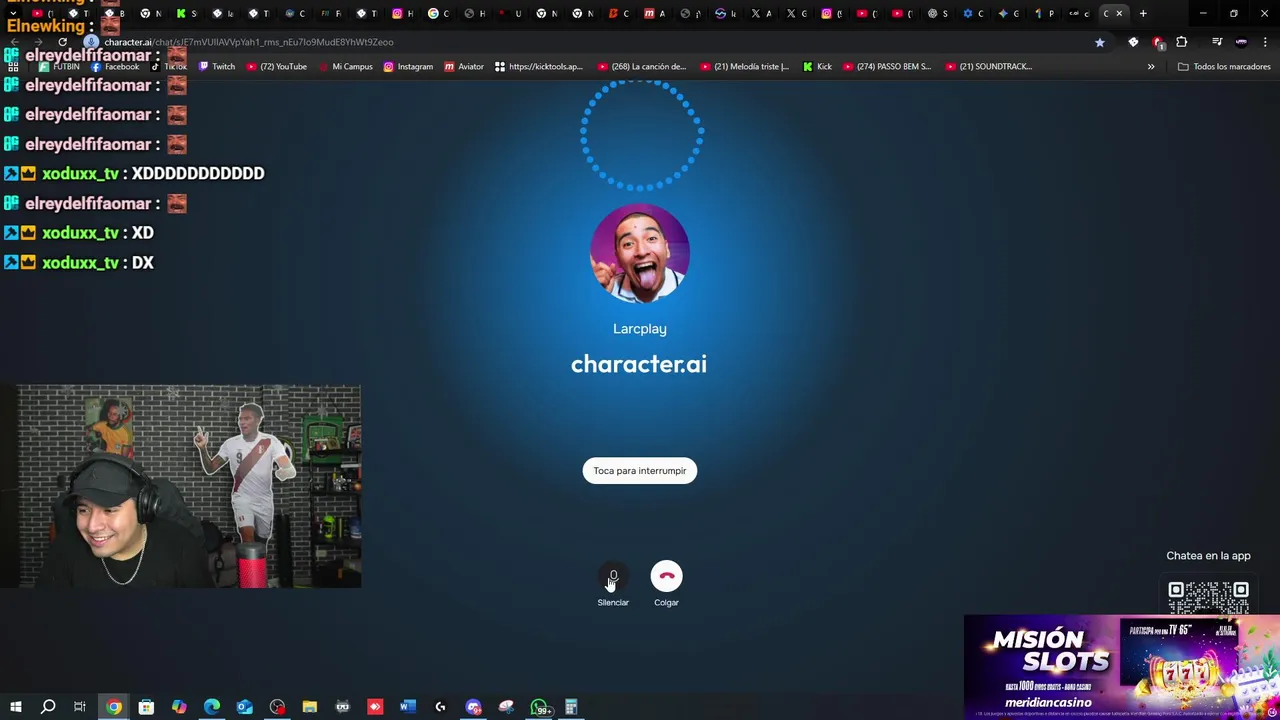Open WhatsApp with 99+ badge in taskbar
Screen dimensions: 1280x720
540,707
